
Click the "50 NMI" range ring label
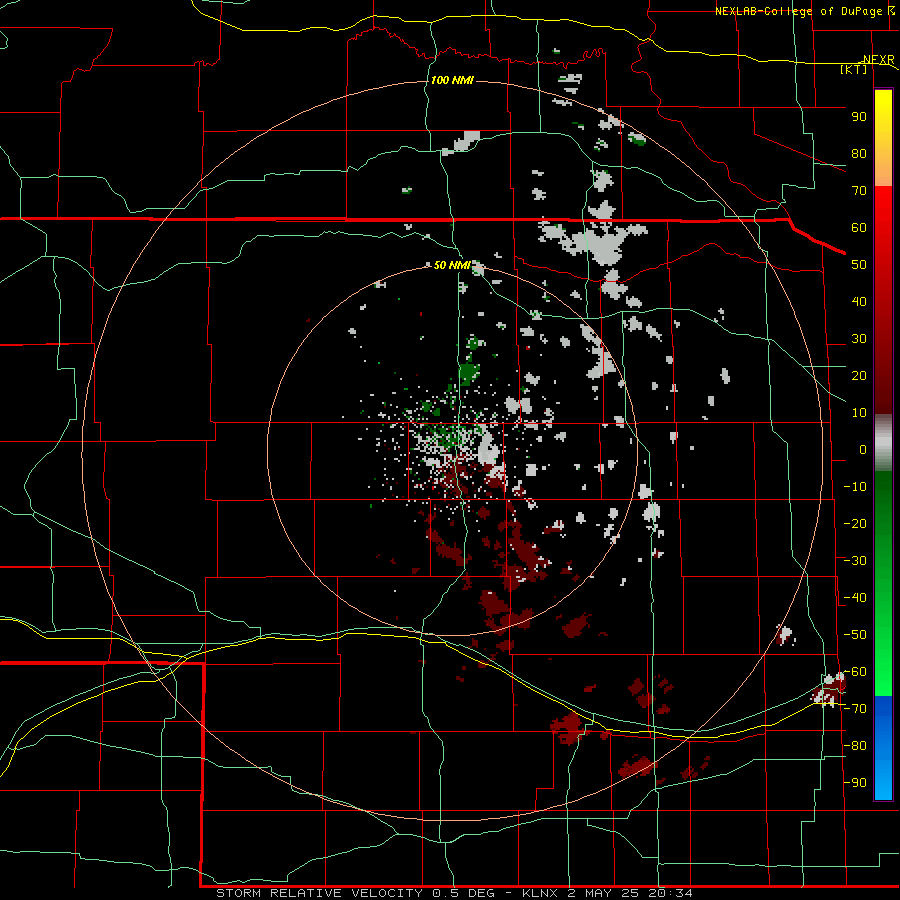pos(452,265)
